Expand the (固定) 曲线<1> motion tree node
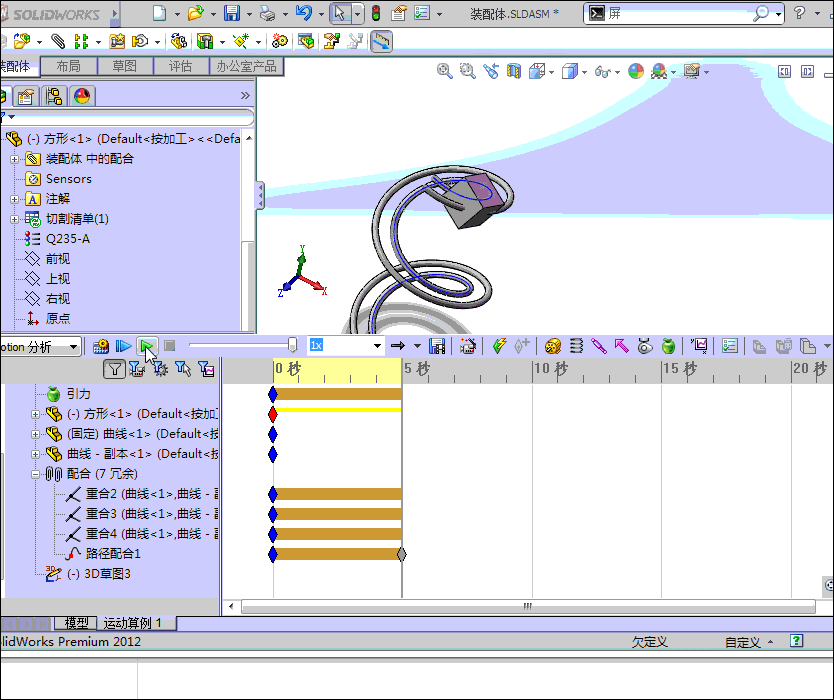834x700 pixels. pos(35,434)
